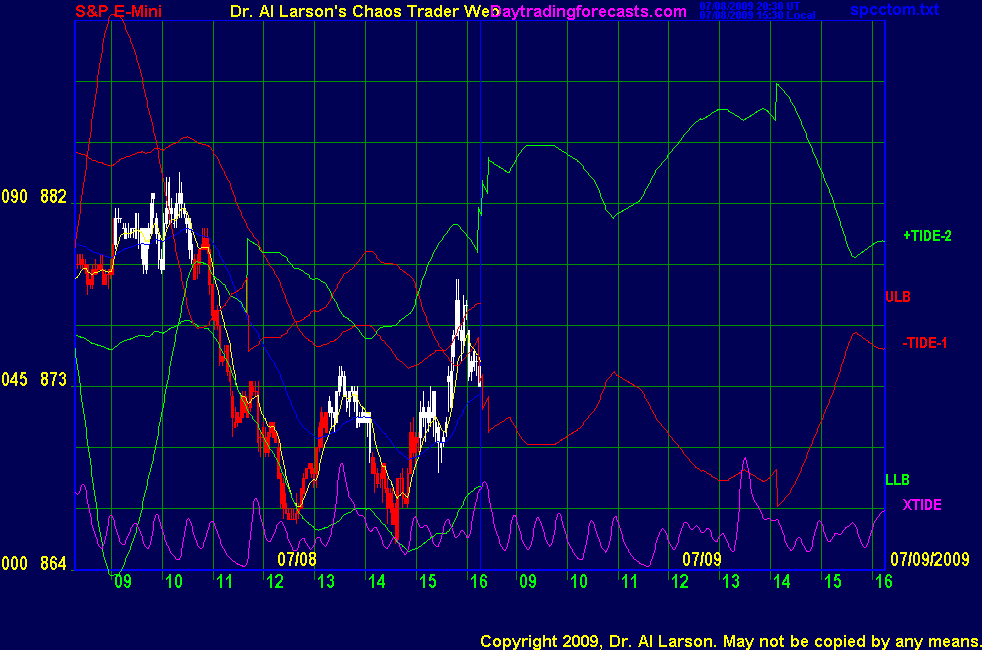Click the 'spcctom.txt' file name
This screenshot has height=650, width=982.
pos(894,9)
